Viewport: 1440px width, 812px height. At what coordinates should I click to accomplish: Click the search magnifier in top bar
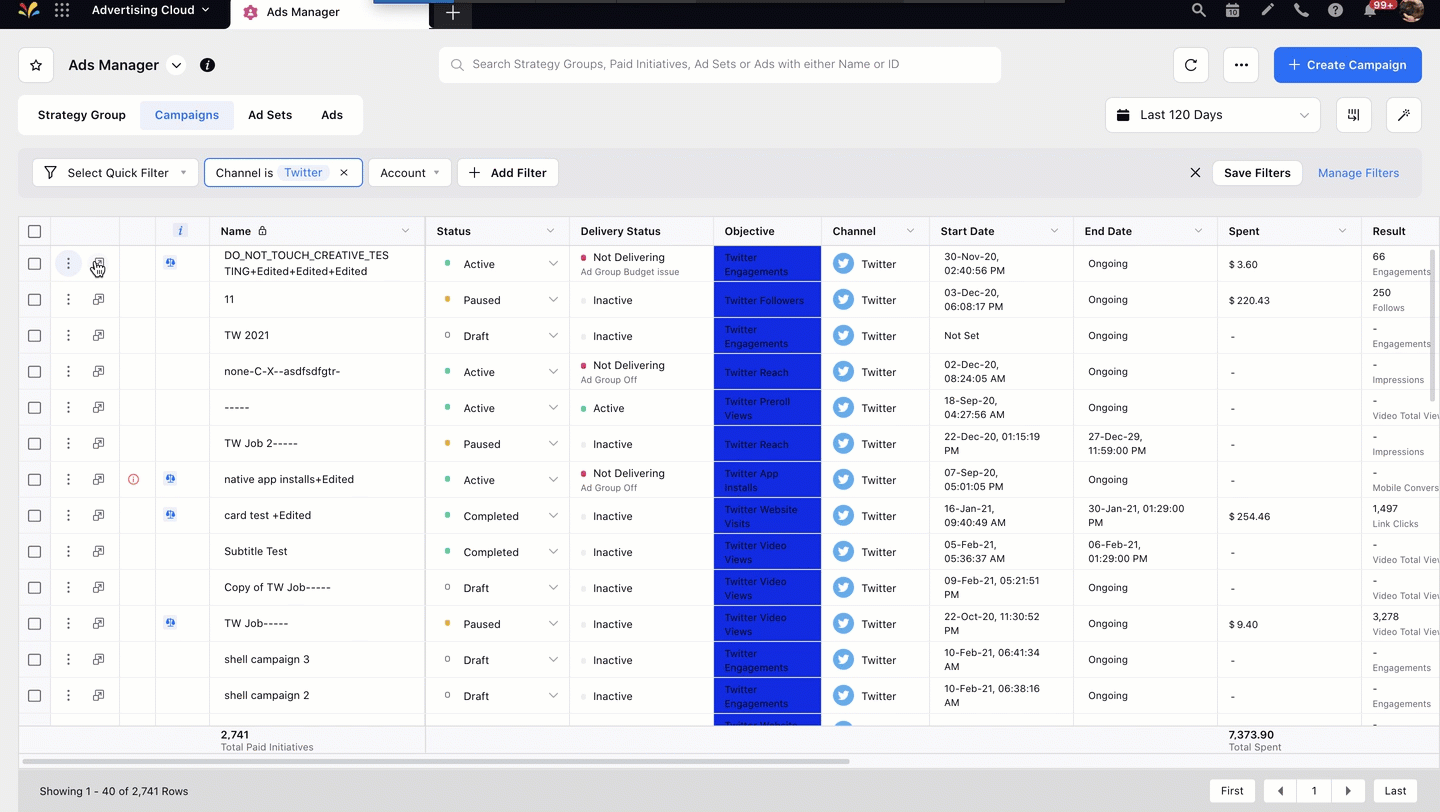pyautogui.click(x=1199, y=10)
